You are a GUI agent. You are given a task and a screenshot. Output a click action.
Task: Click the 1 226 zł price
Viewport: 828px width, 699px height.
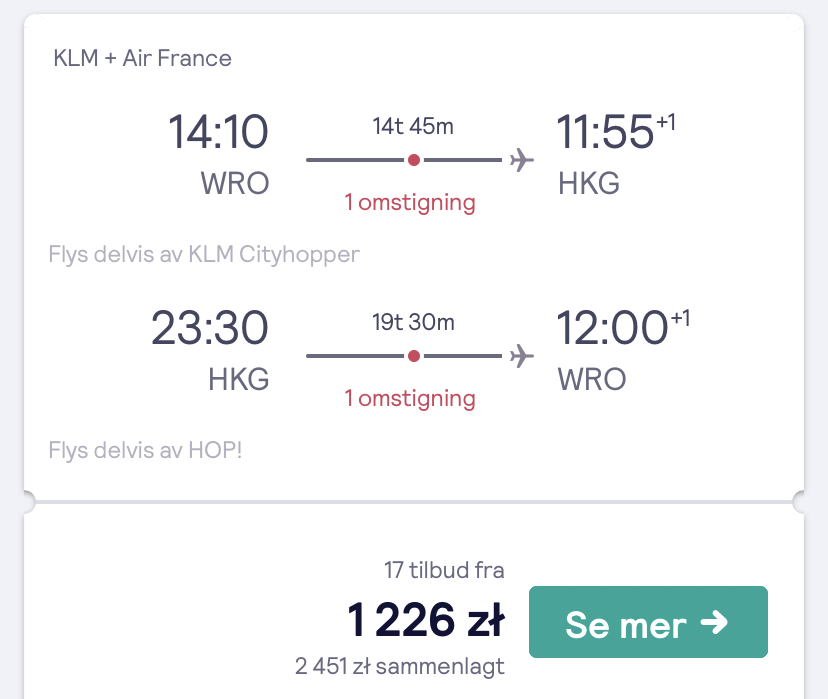426,619
